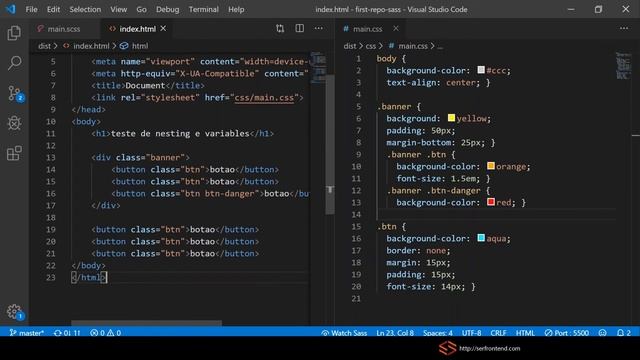Click the css/main.css href link
The width and height of the screenshot is (640, 360).
pyautogui.click(x=264, y=98)
